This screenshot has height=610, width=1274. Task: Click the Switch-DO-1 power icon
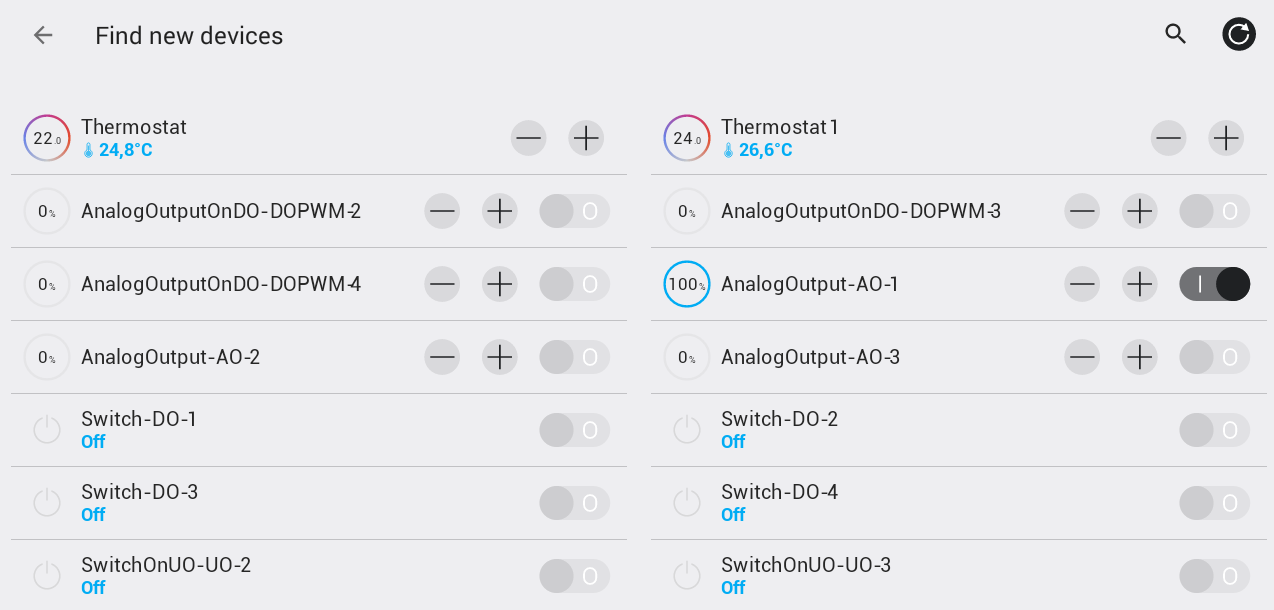click(x=47, y=430)
